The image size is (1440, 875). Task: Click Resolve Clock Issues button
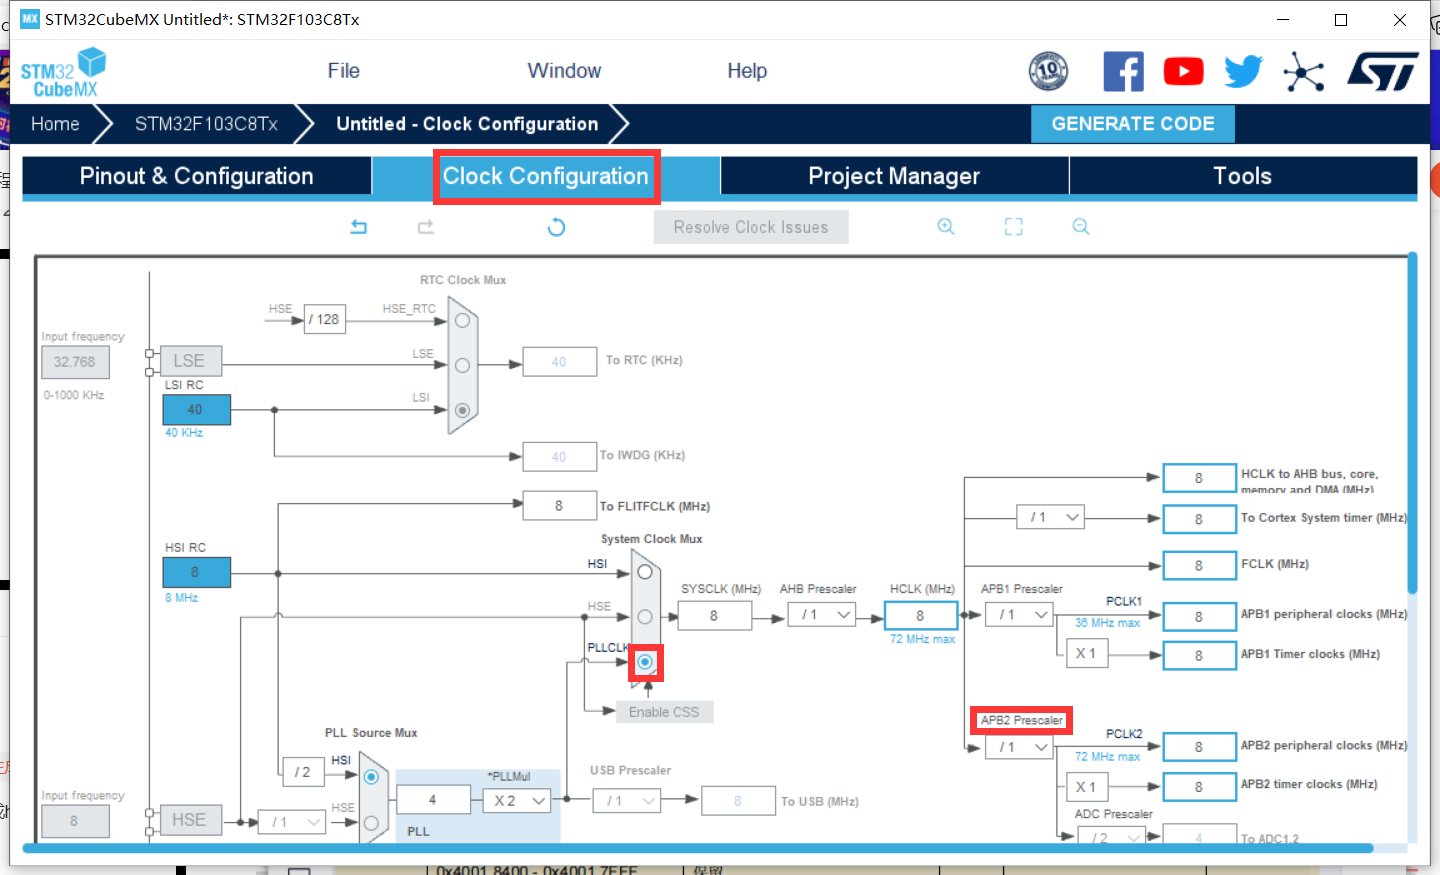751,227
